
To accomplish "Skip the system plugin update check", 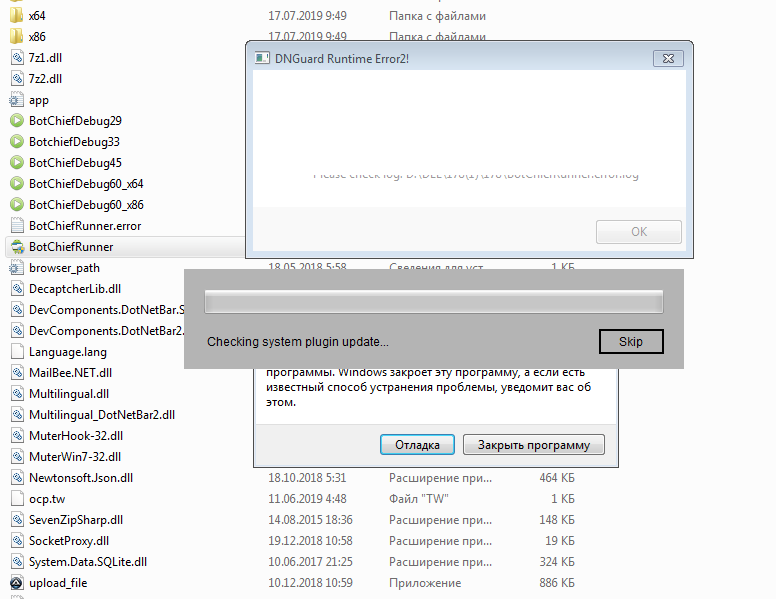I will coord(631,342).
